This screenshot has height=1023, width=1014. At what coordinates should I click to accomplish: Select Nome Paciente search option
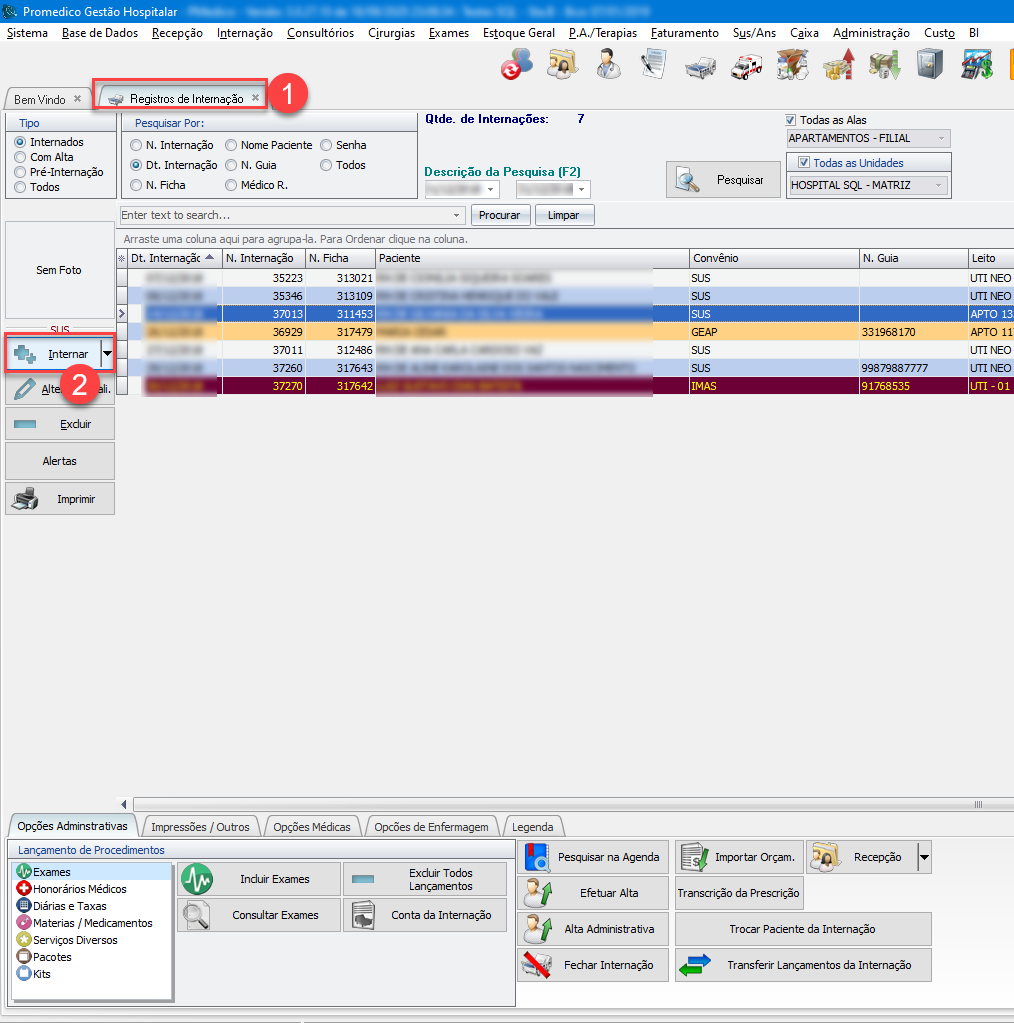pyautogui.click(x=232, y=146)
